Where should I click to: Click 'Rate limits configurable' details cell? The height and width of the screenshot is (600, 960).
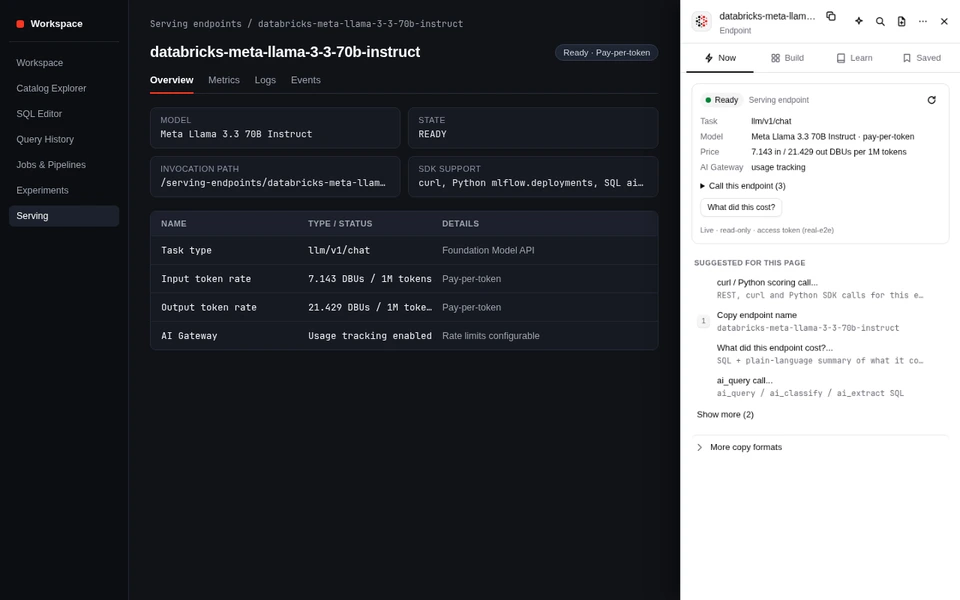coord(490,336)
